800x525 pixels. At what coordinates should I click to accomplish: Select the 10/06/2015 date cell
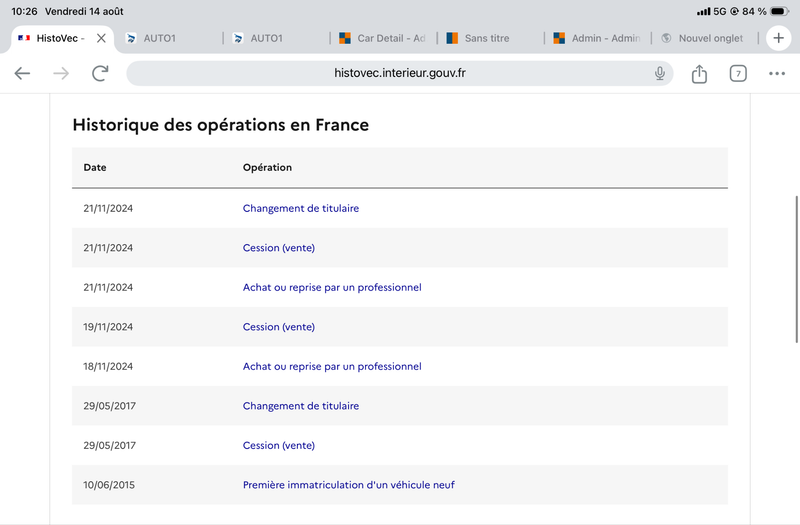point(109,485)
